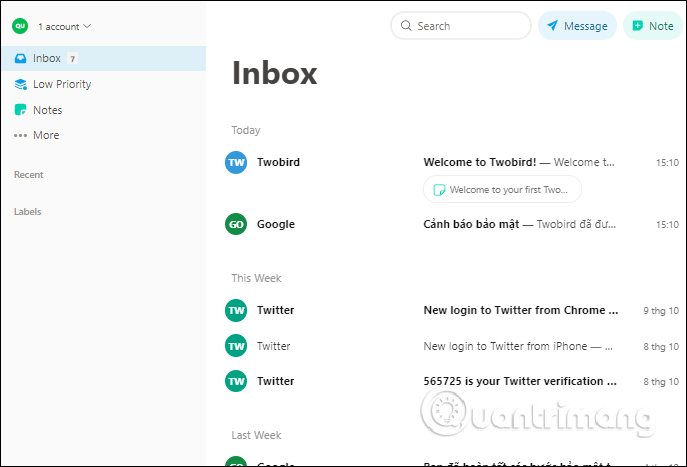
Task: Click 8 thg 10 date of iPhone login email
Action: coord(661,347)
